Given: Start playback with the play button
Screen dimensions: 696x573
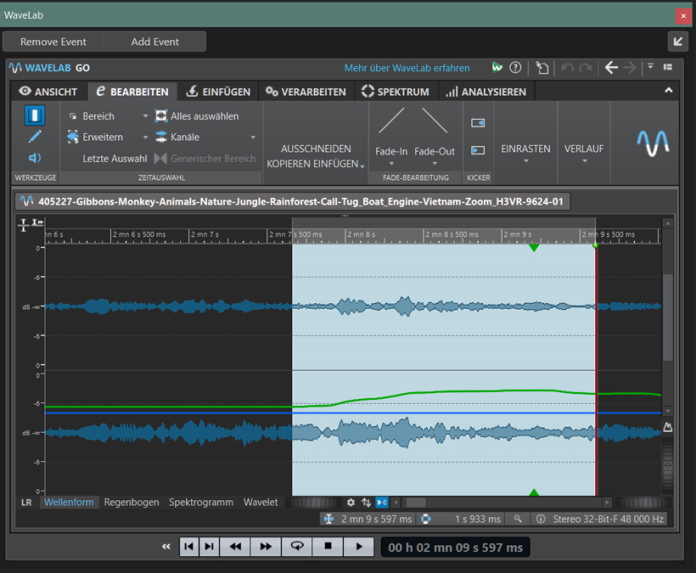Looking at the screenshot, I should pyautogui.click(x=359, y=546).
